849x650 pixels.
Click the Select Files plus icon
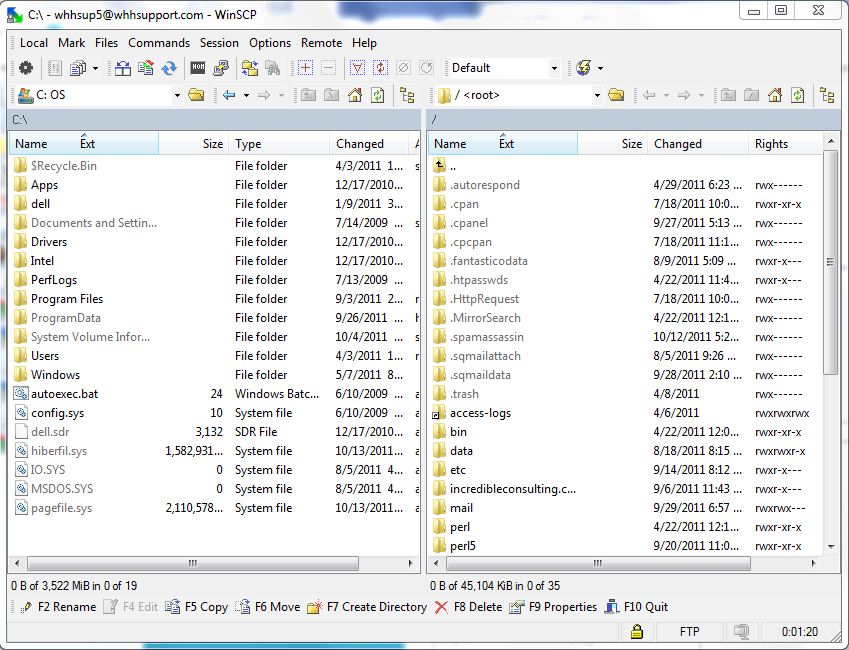click(305, 68)
